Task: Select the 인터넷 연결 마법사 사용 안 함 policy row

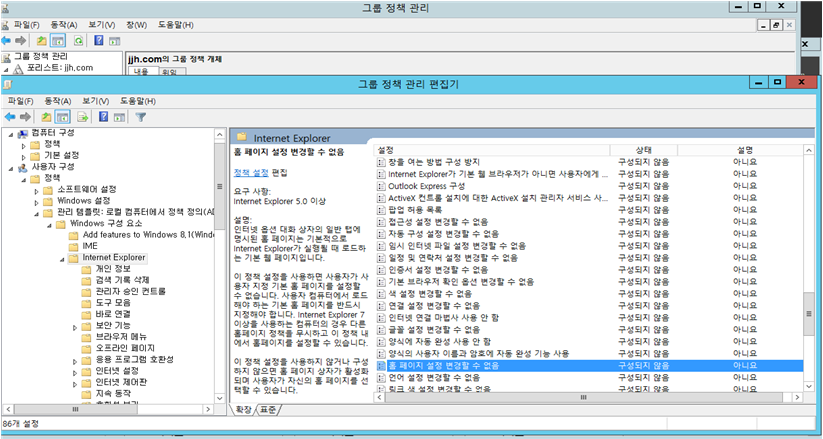Action: pos(589,318)
